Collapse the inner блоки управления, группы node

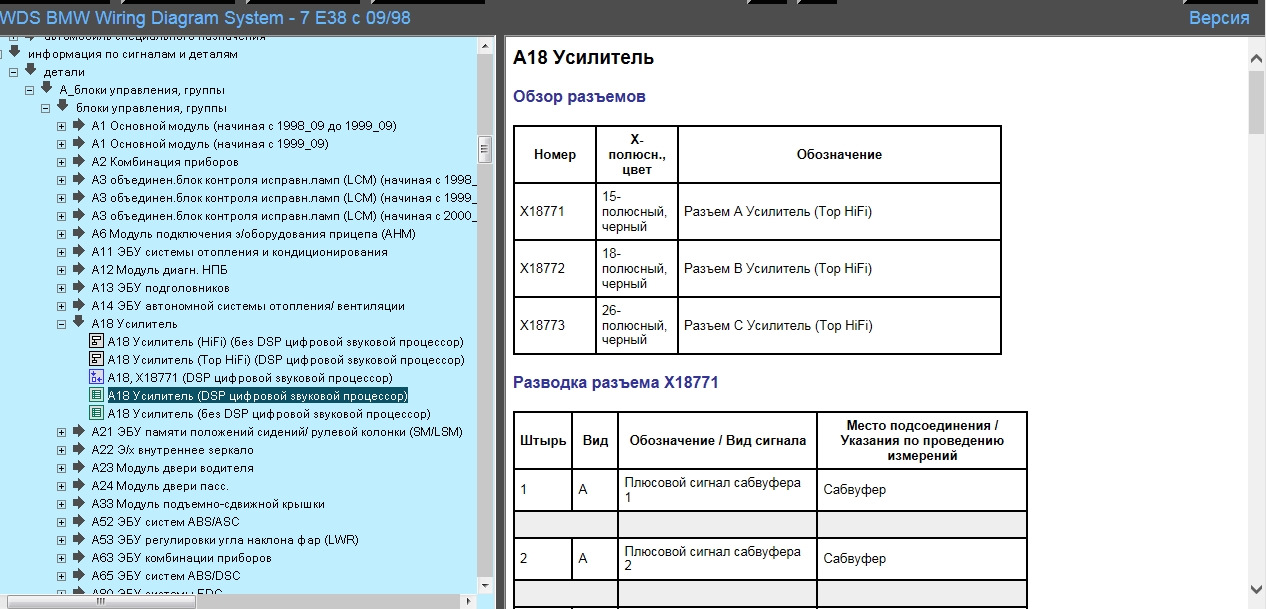tap(46, 108)
